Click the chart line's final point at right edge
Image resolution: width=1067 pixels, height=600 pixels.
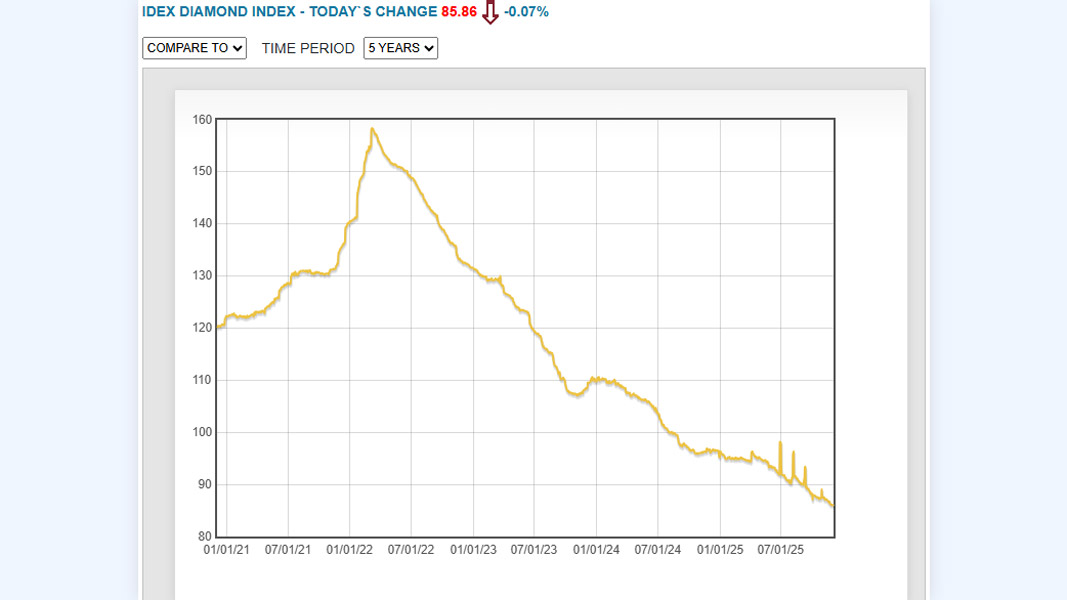pyautogui.click(x=833, y=506)
